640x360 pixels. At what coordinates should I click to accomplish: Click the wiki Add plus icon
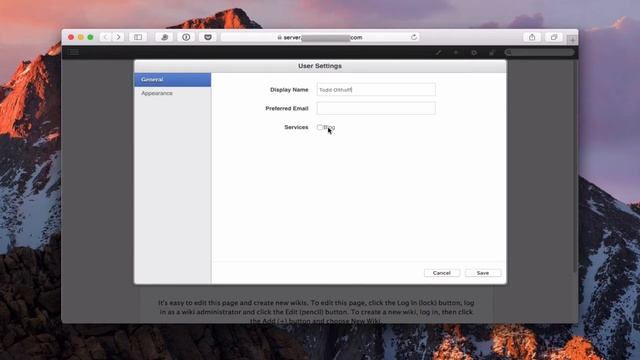tap(456, 52)
